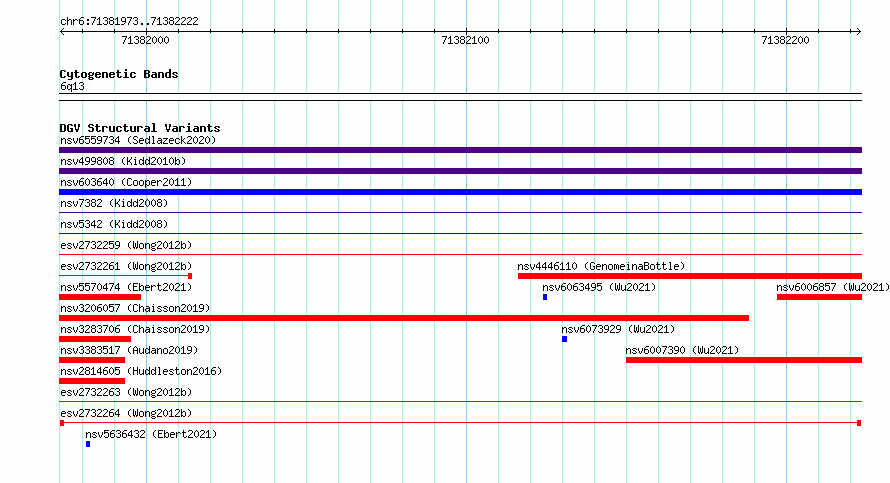This screenshot has height=483, width=890.
Task: Click the right arrow of the ruler
Action: tap(858, 32)
